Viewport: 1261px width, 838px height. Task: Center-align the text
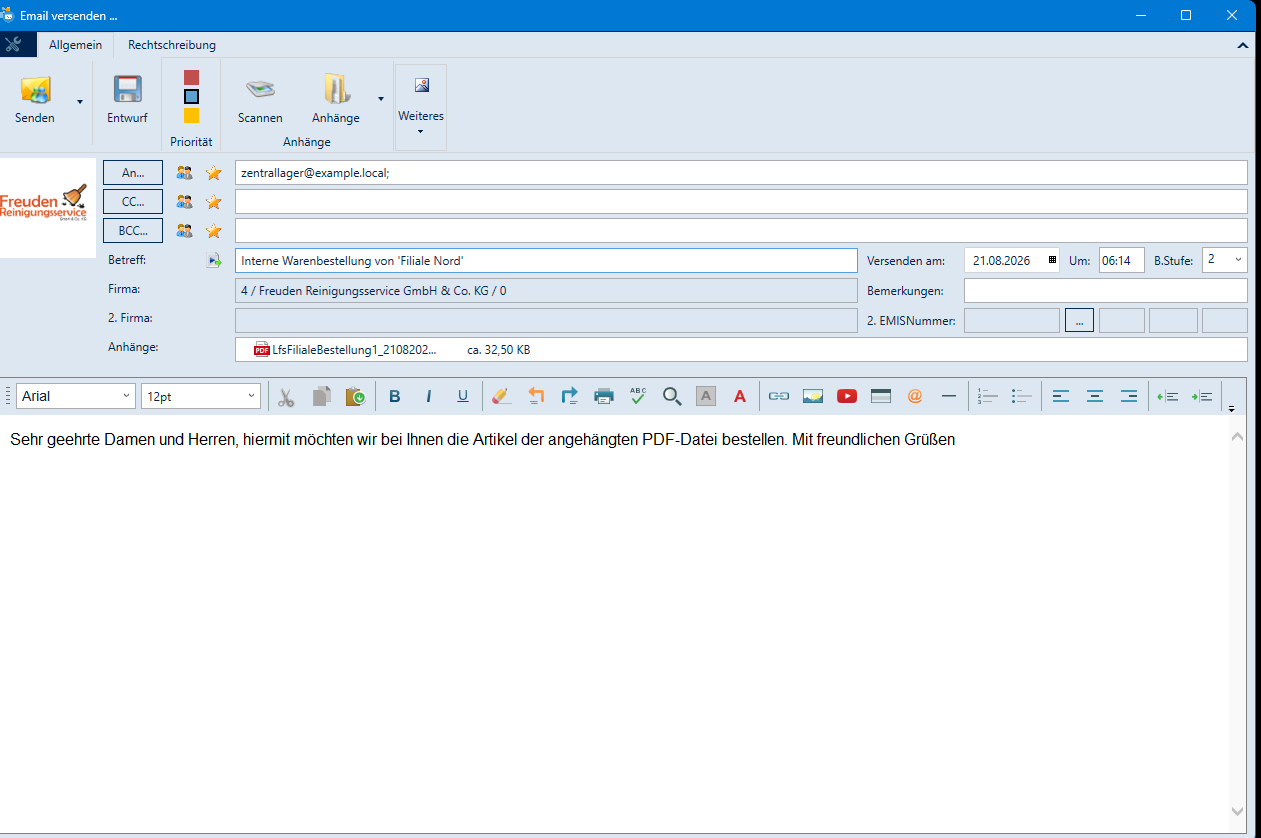tap(1095, 396)
